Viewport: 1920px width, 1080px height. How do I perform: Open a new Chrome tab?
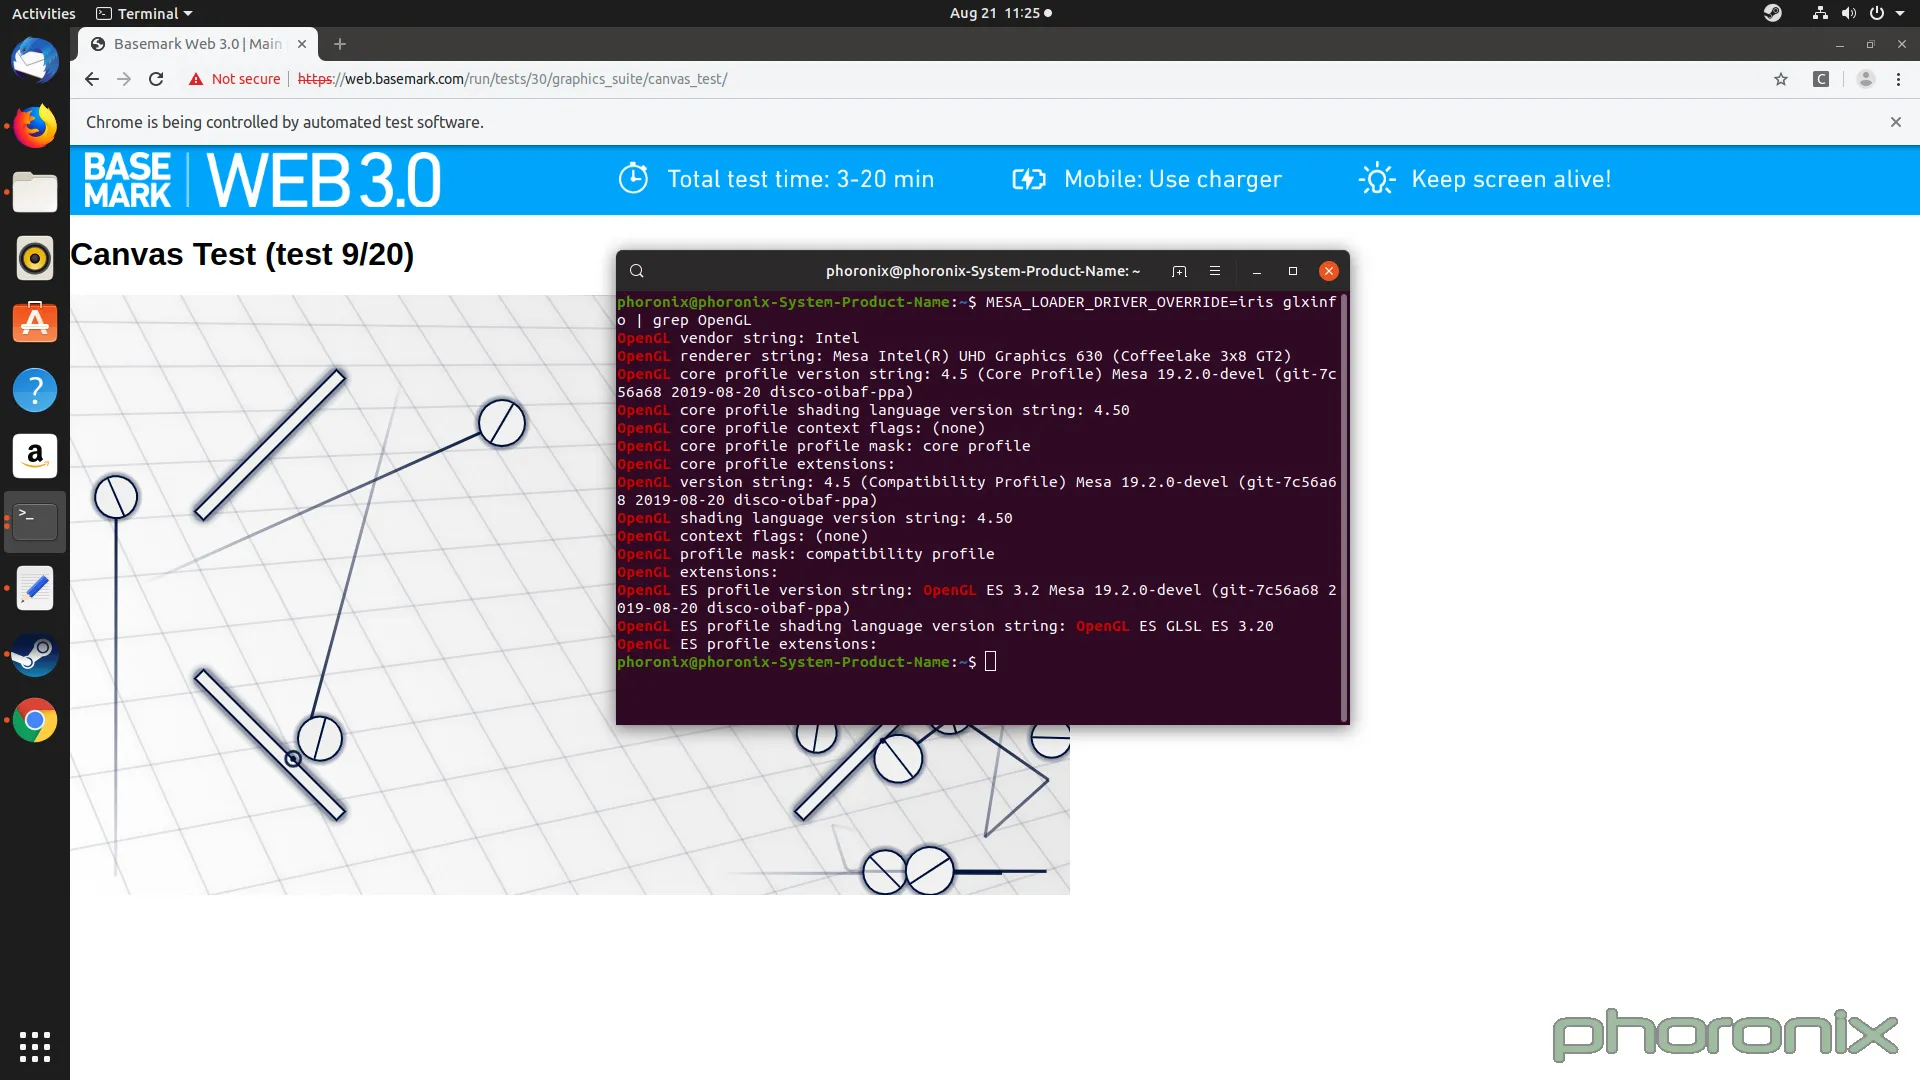pos(340,44)
